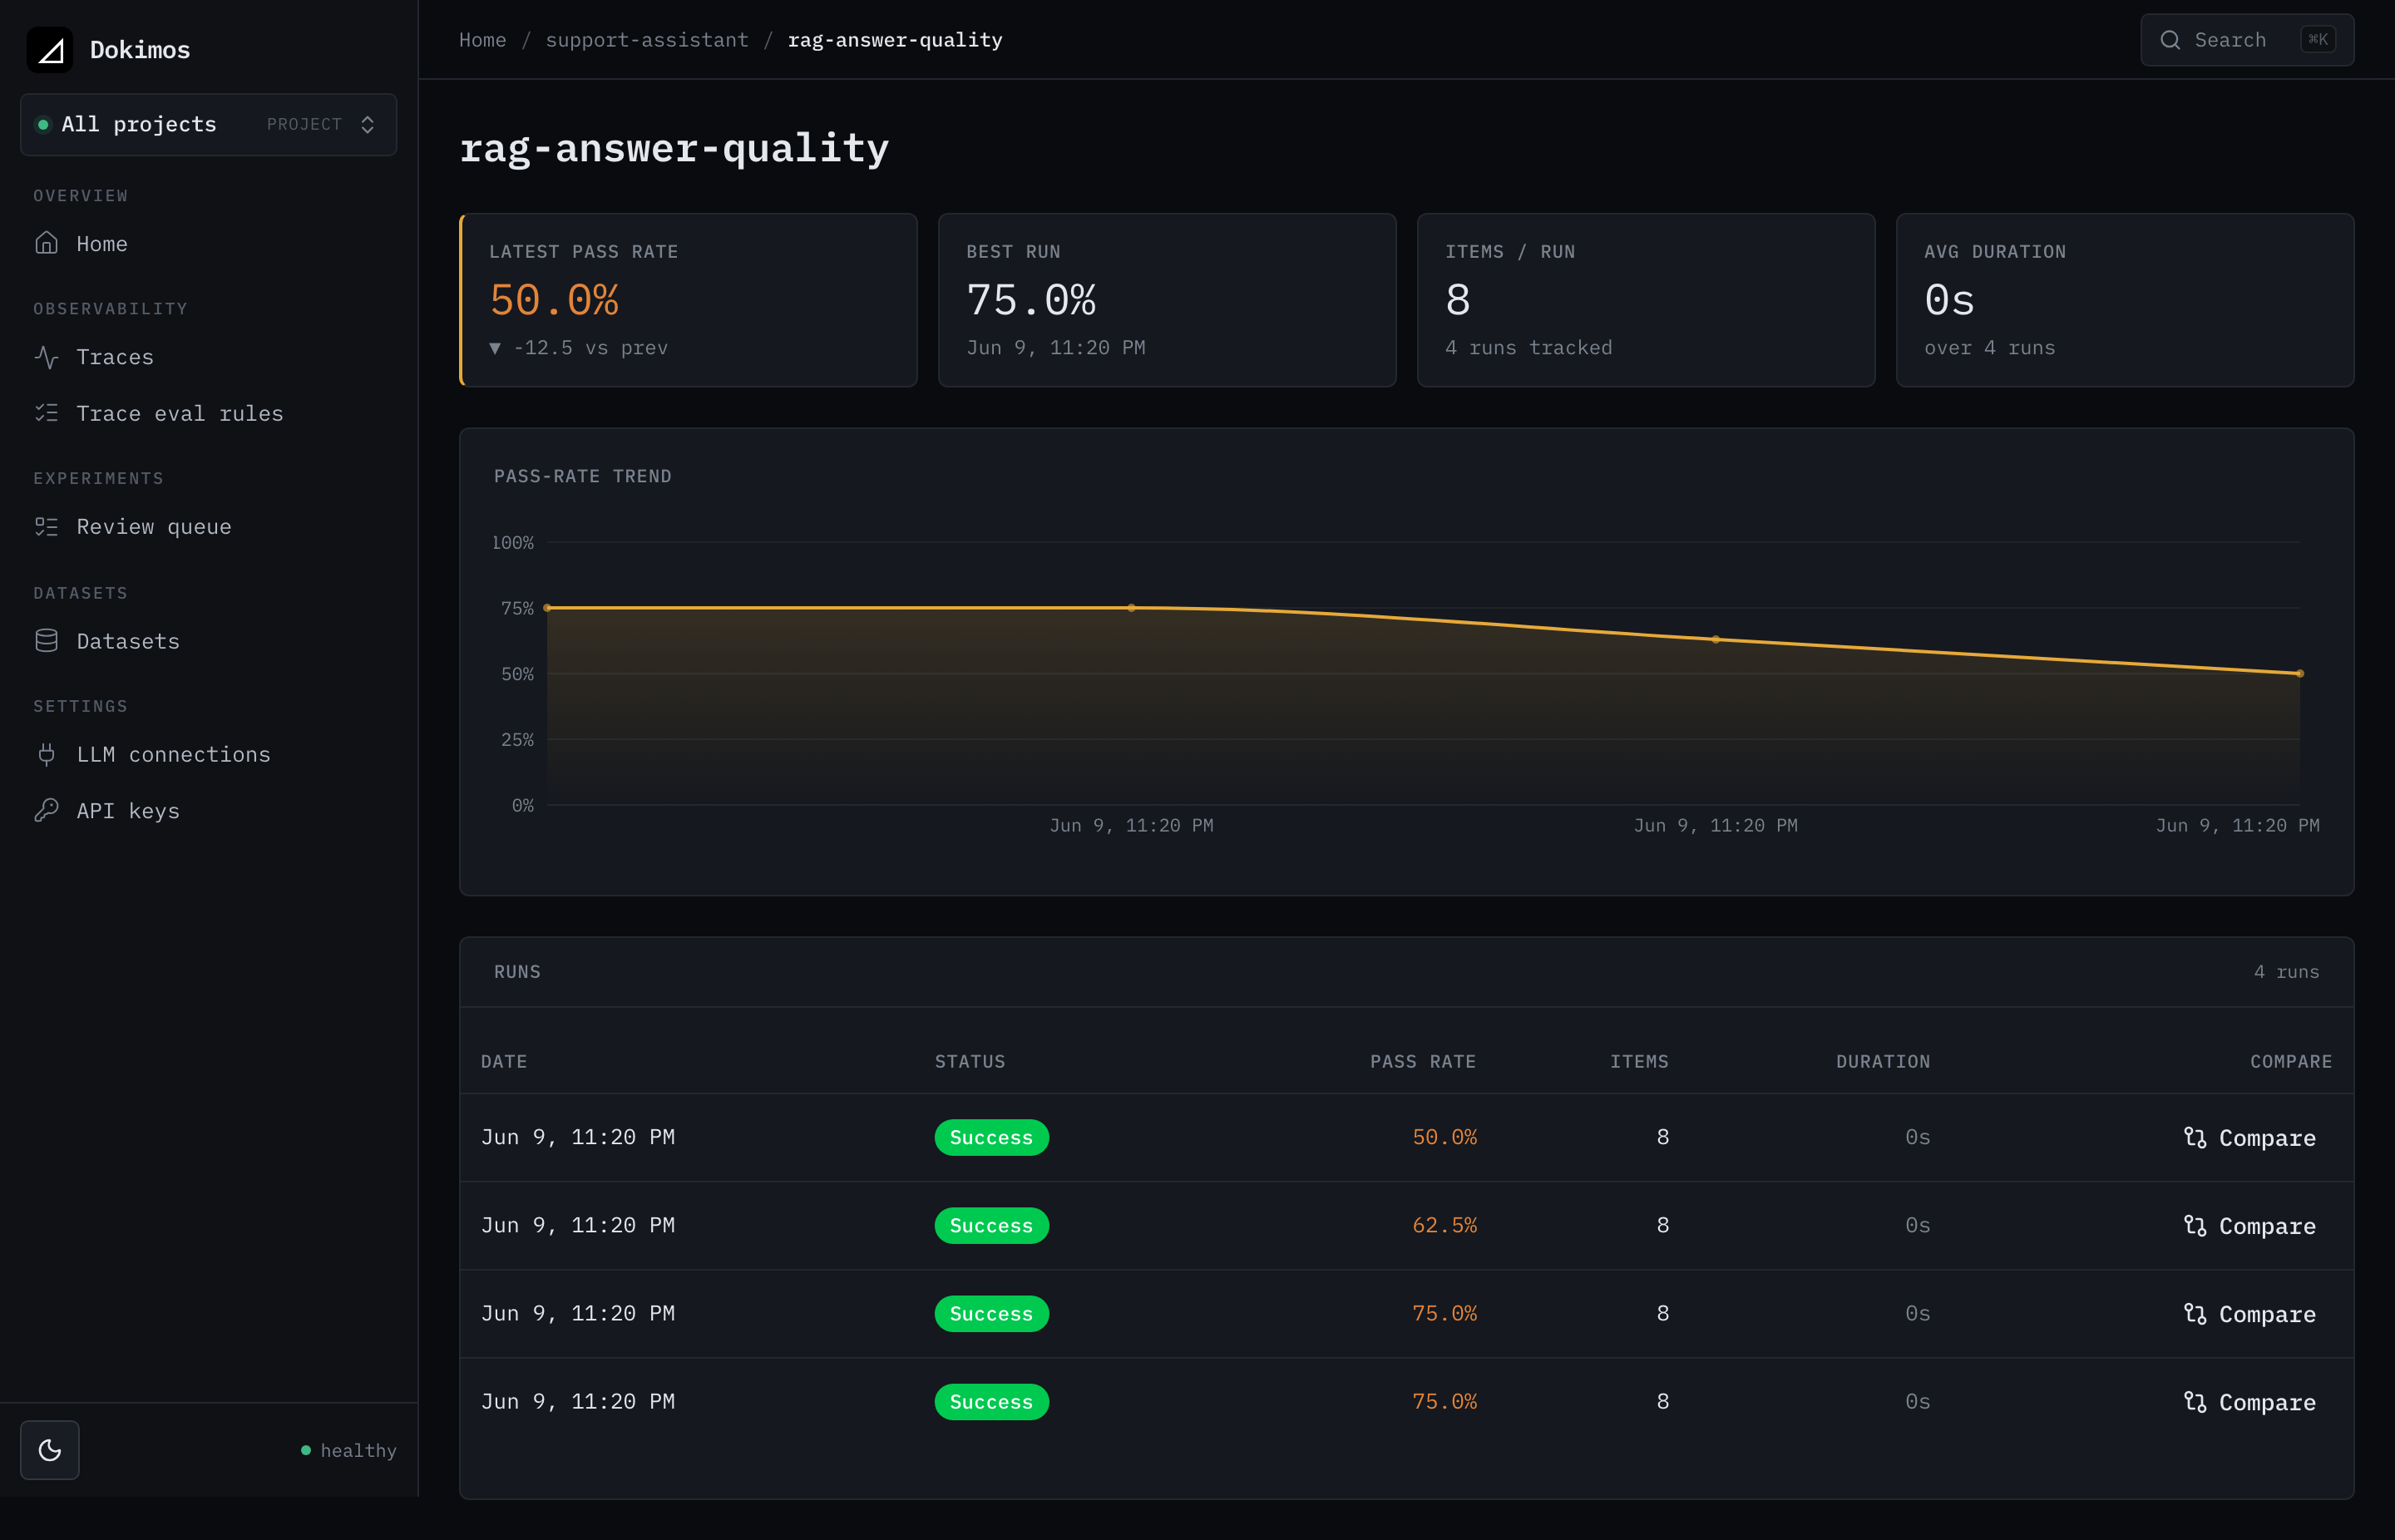Viewport: 2395px width, 1540px height.
Task: Toggle dark mode with the moon button
Action: click(x=50, y=1450)
